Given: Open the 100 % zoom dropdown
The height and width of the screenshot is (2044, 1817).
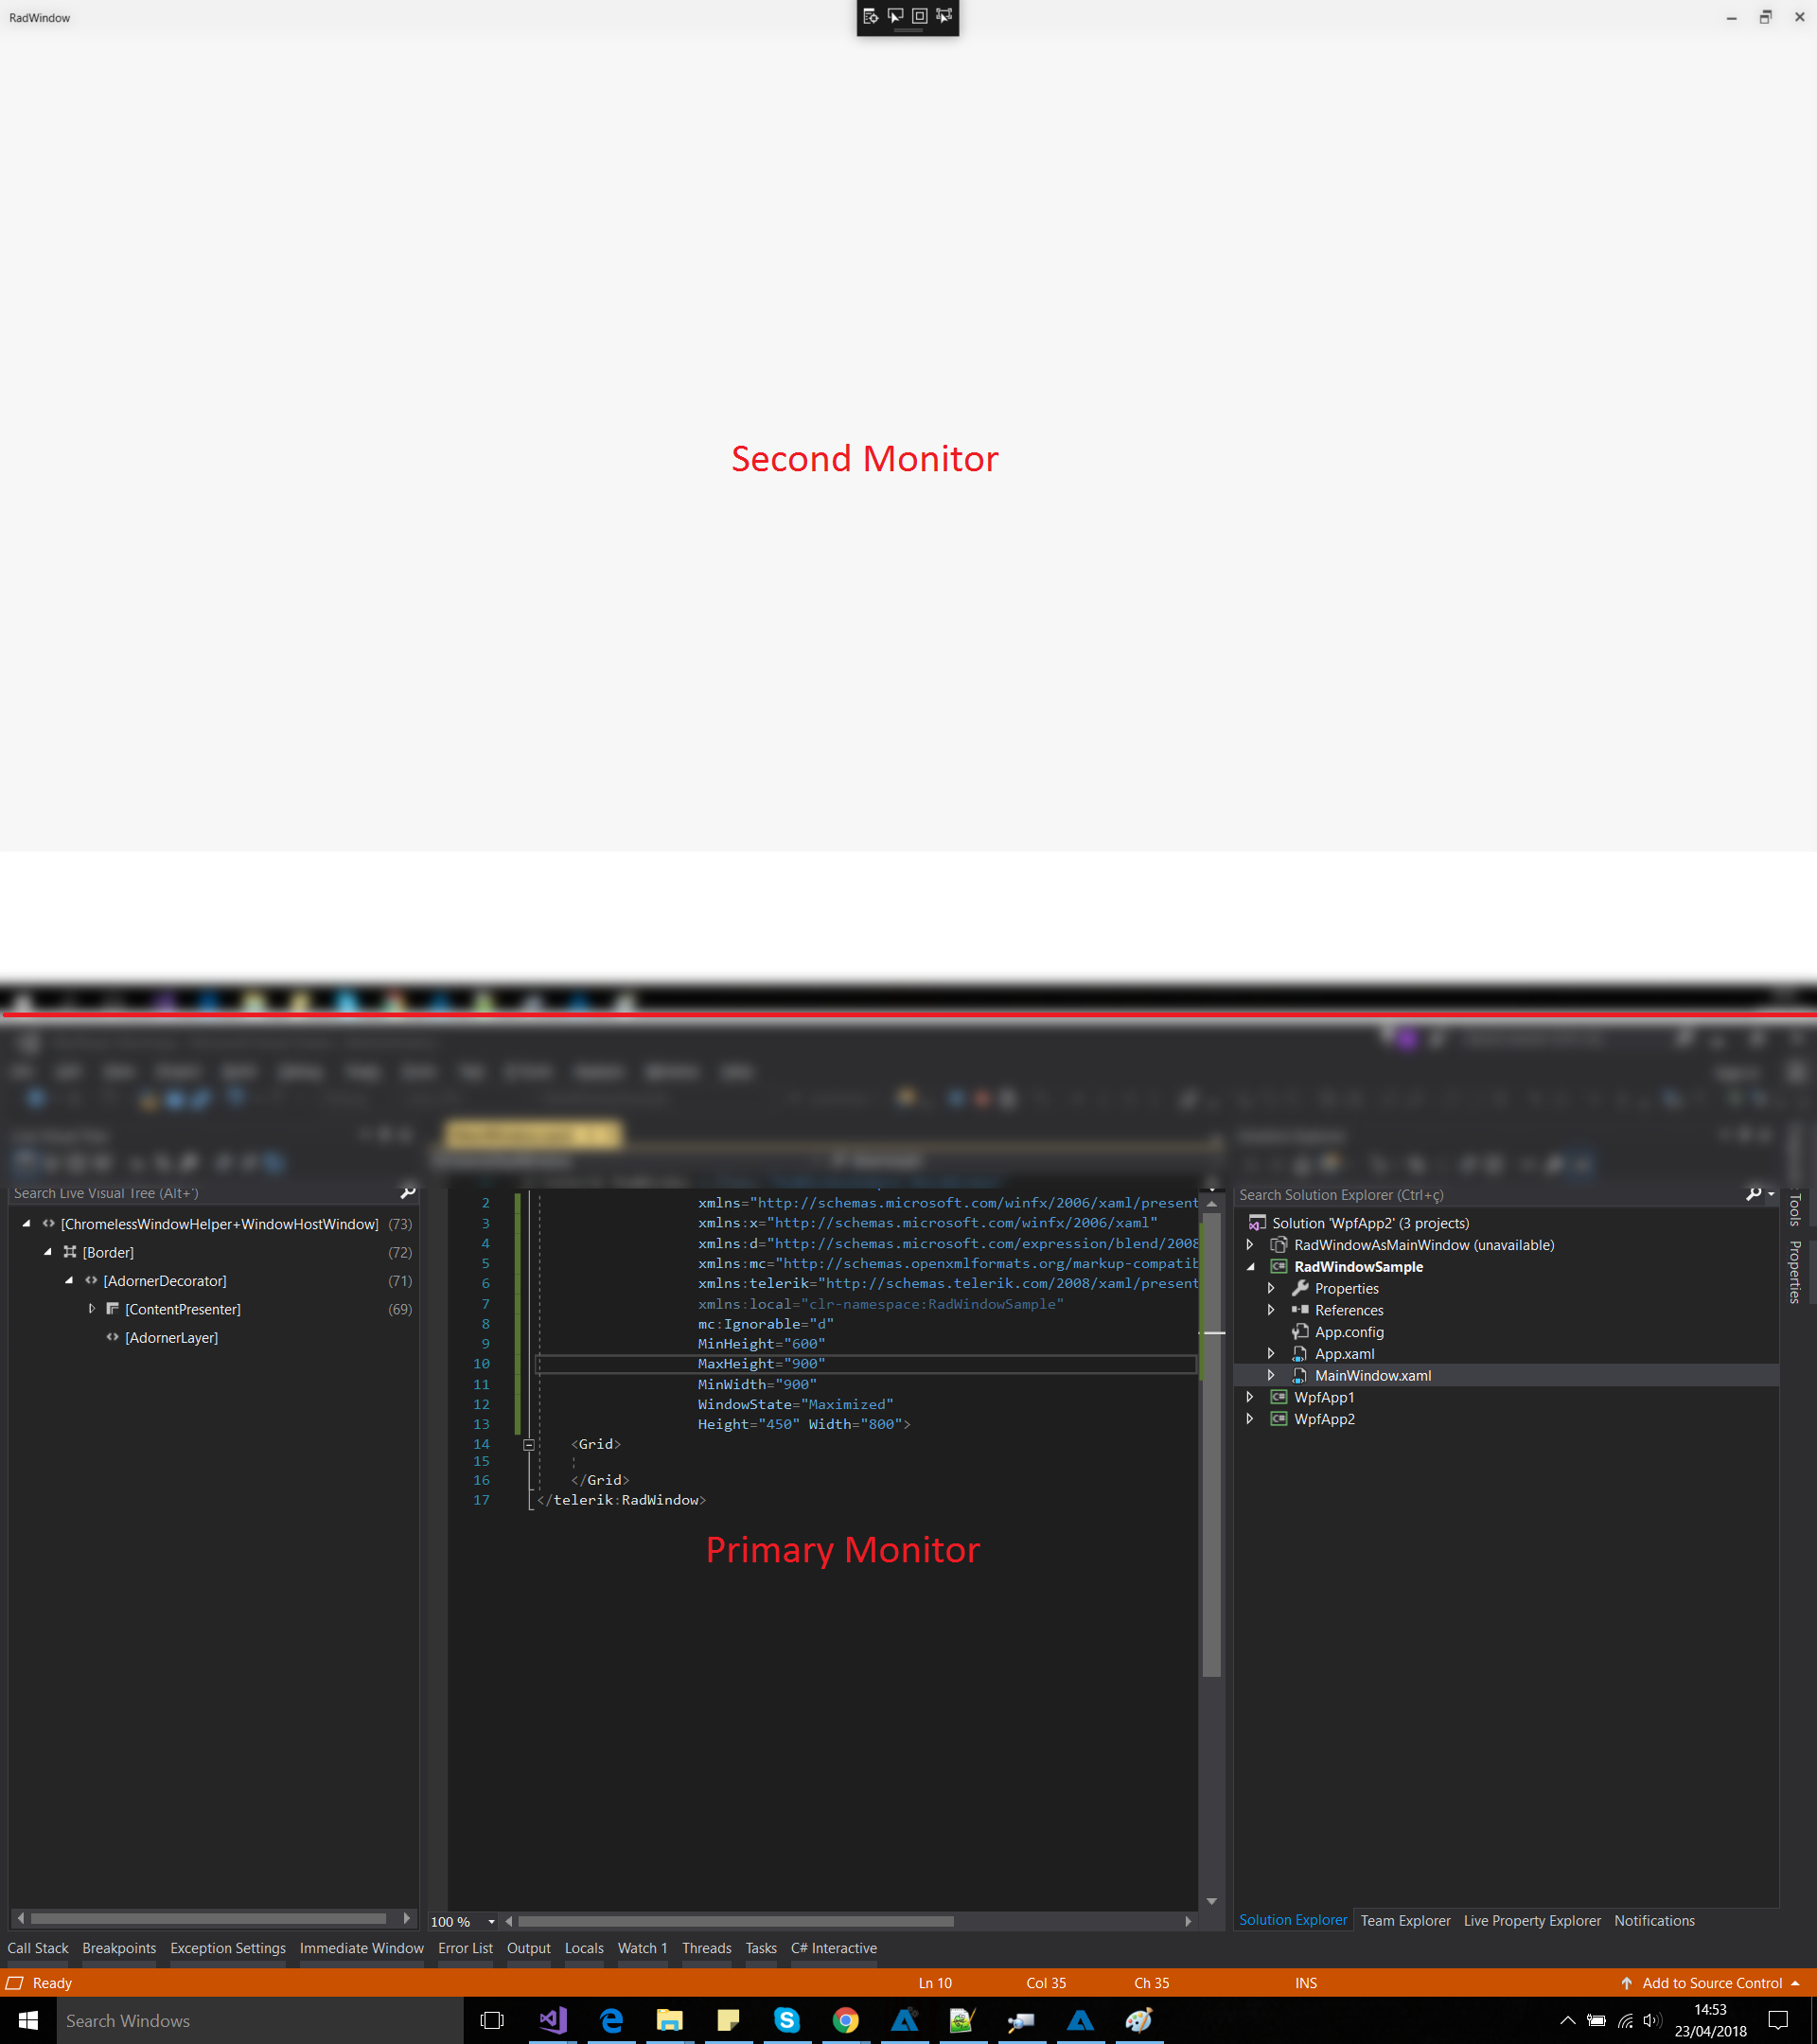Looking at the screenshot, I should tap(491, 1922).
